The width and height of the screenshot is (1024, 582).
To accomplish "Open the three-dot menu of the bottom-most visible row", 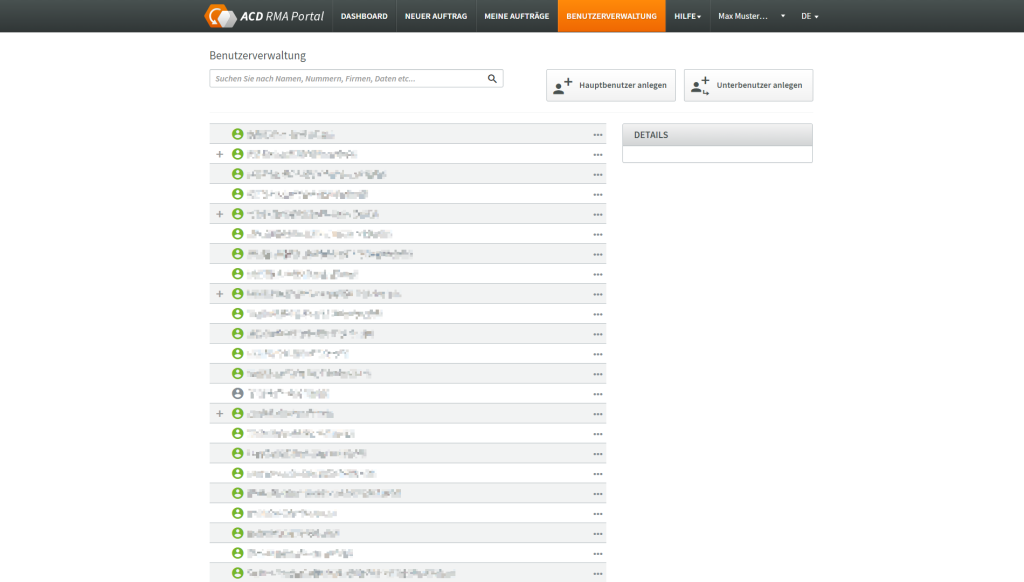I will (598, 574).
